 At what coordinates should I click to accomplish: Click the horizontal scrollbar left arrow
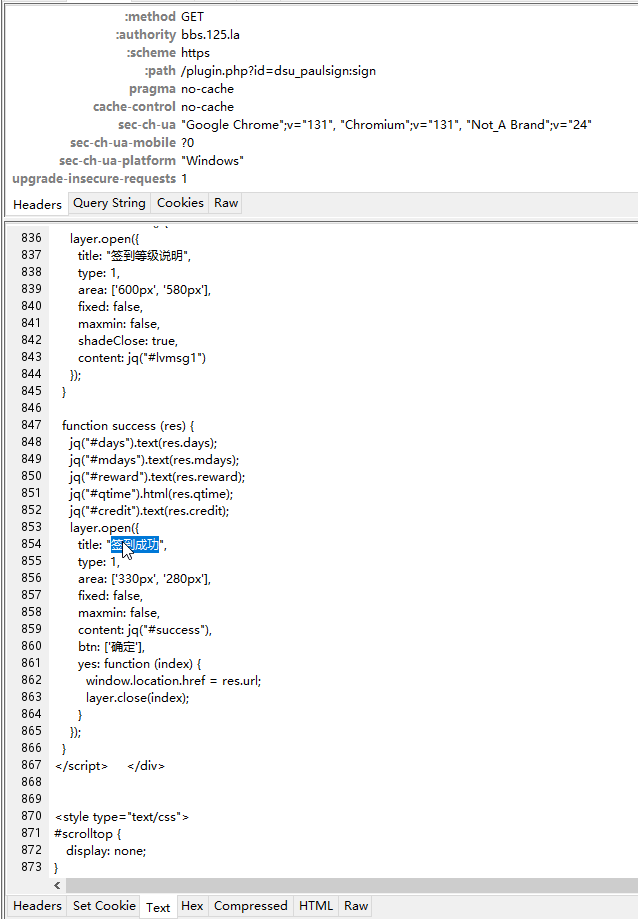pos(57,886)
